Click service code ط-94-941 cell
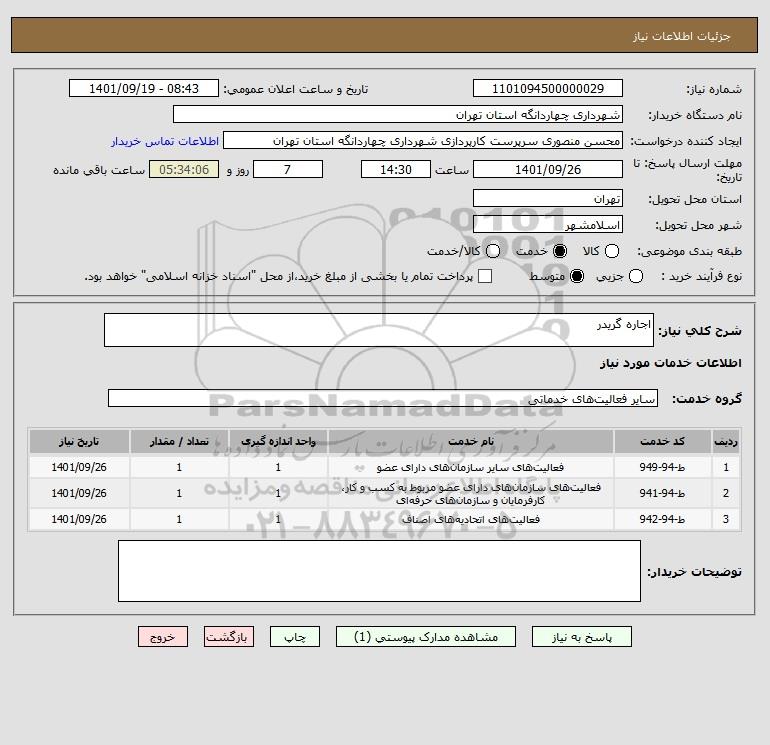This screenshot has height=745, width=770. (x=662, y=493)
